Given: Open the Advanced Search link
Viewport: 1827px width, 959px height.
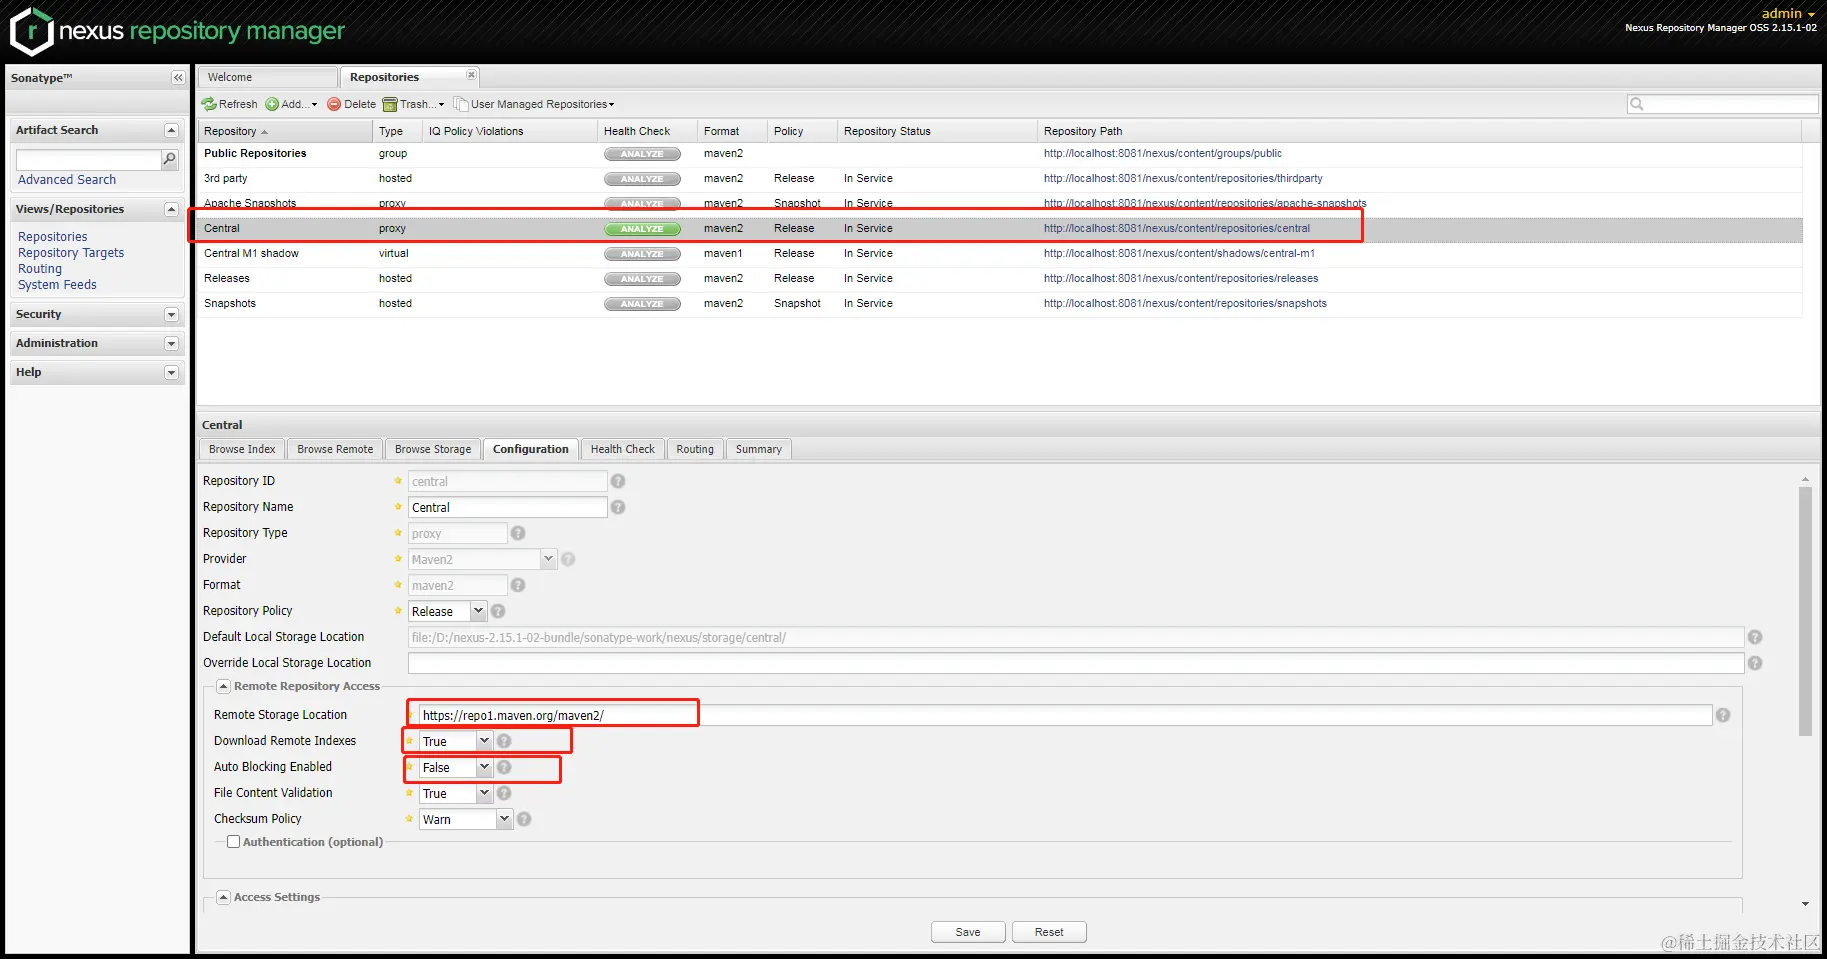Looking at the screenshot, I should pos(67,180).
